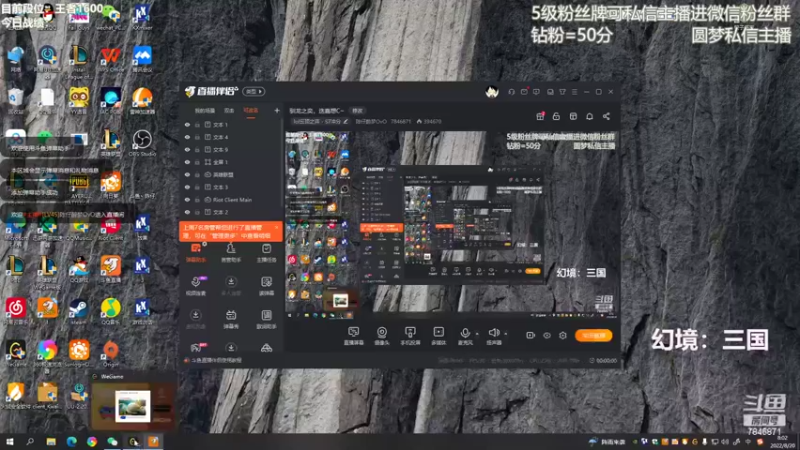Open Microsoft Edge from taskbar
The width and height of the screenshot is (800, 450).
71,441
